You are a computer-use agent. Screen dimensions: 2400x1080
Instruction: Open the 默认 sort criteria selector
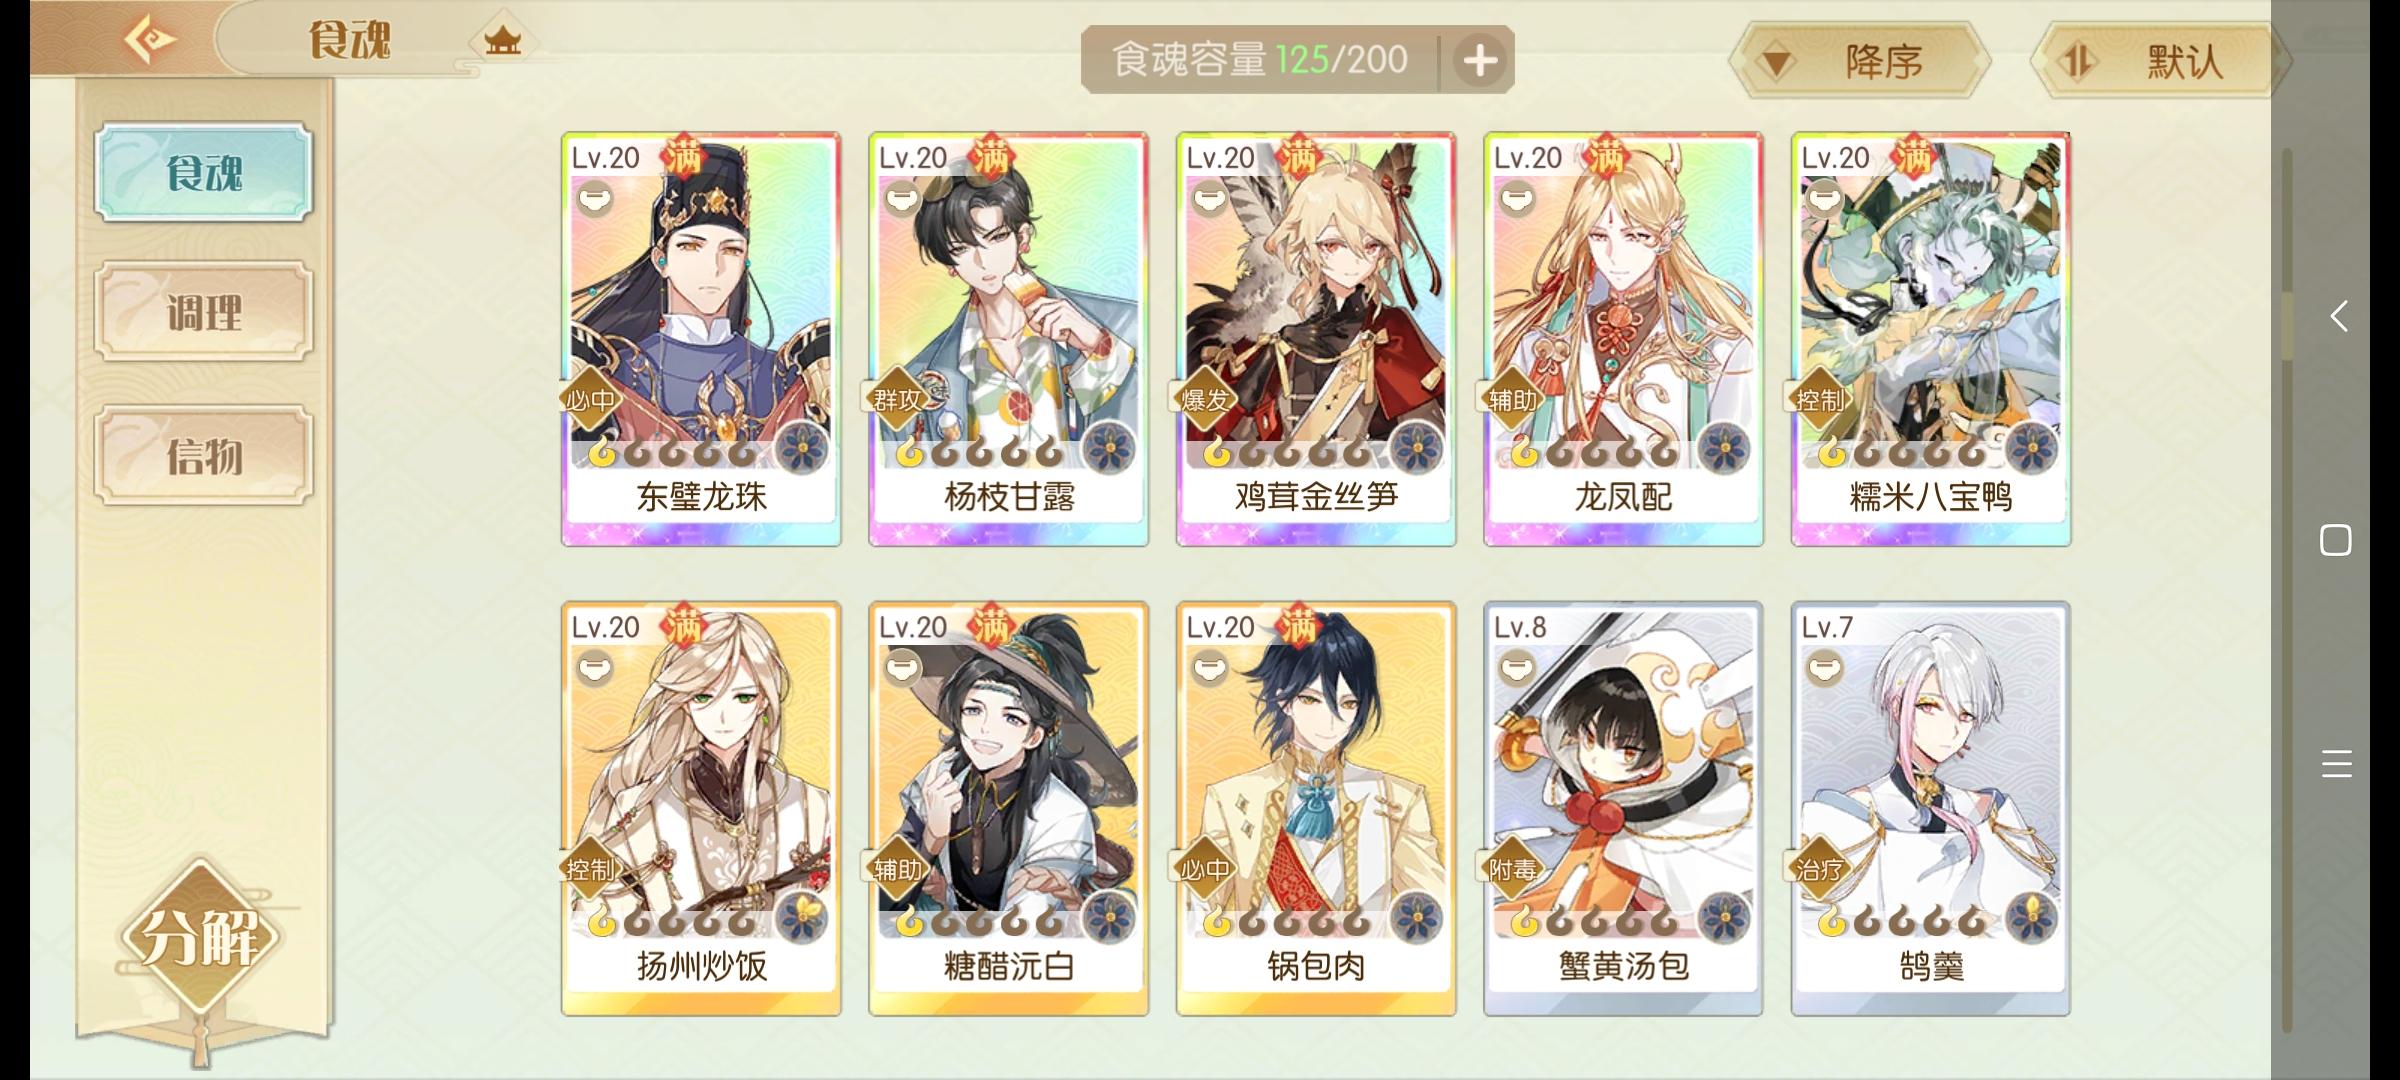coord(2159,62)
